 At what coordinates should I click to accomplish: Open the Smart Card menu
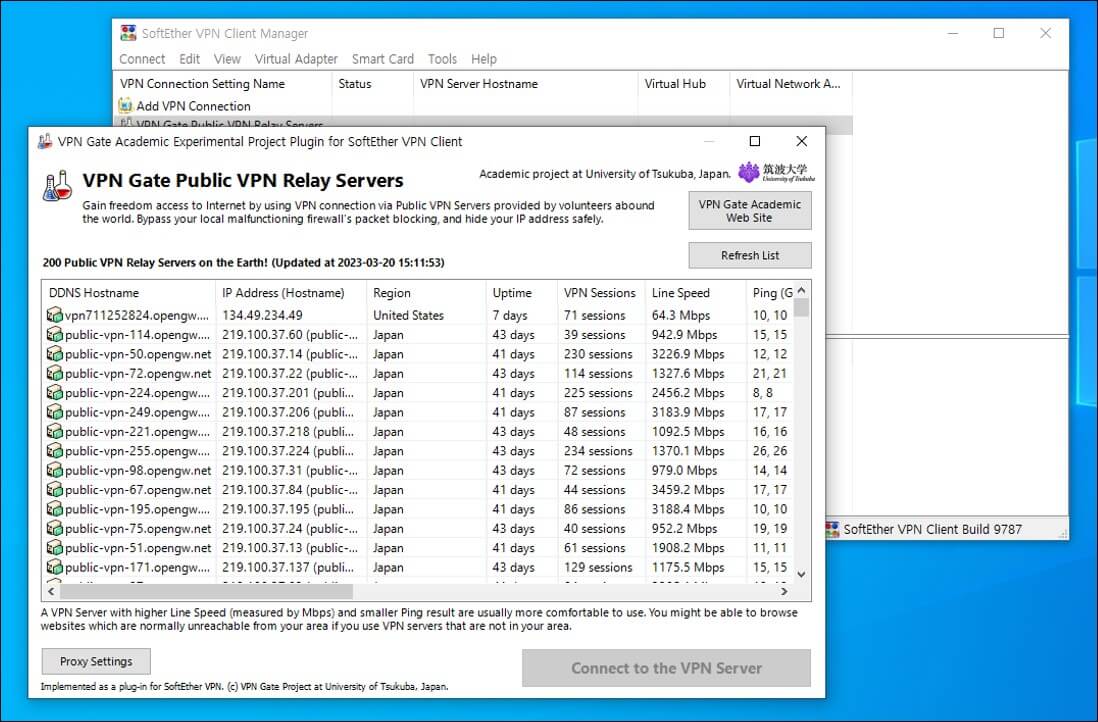[382, 59]
